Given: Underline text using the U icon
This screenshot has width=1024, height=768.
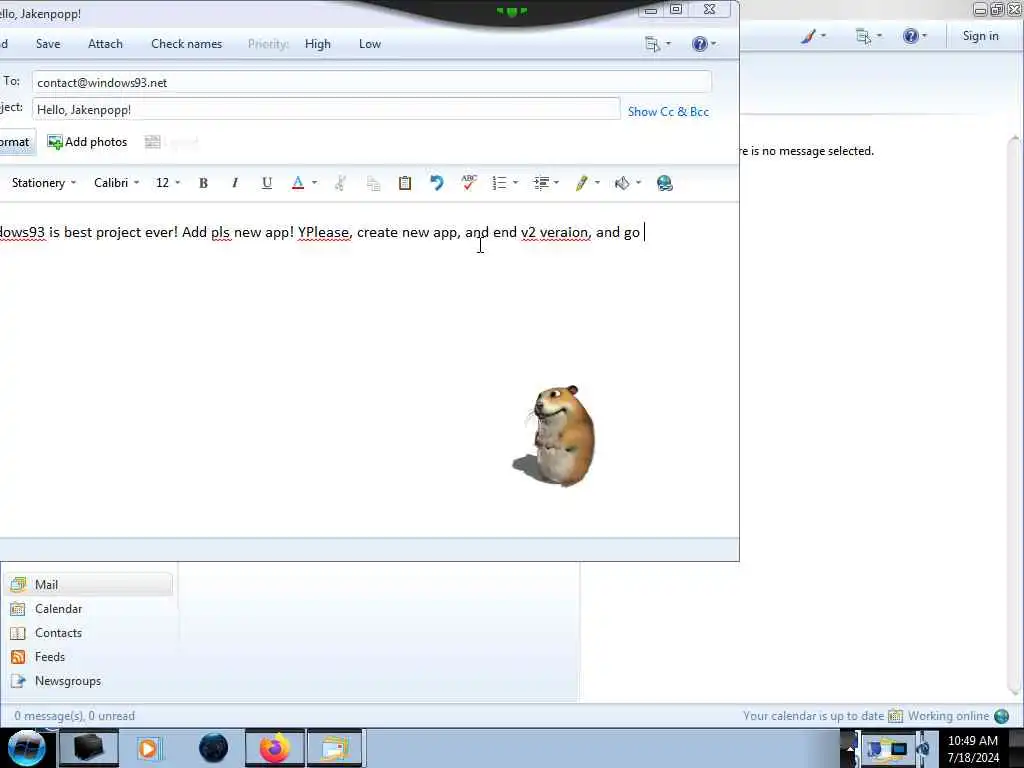Looking at the screenshot, I should 266,184.
